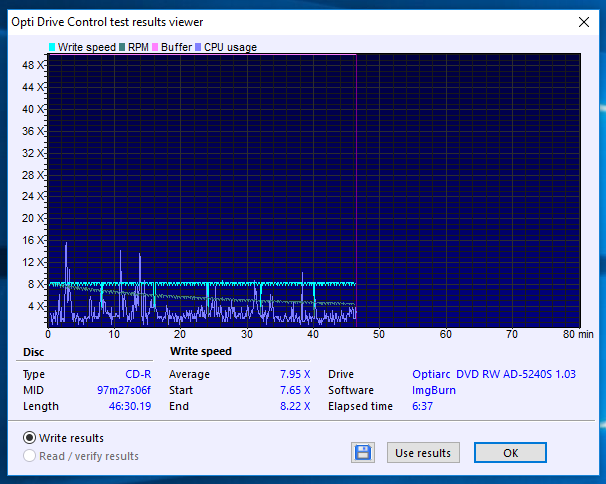Click the pink Buffer legend swatch
This screenshot has height=484, width=606.
coord(155,47)
